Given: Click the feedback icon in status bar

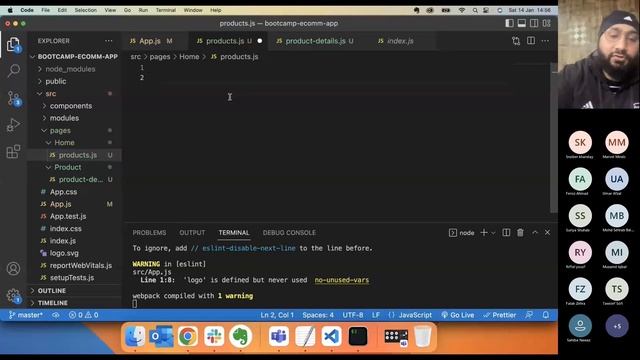Looking at the screenshot, I should (x=529, y=315).
